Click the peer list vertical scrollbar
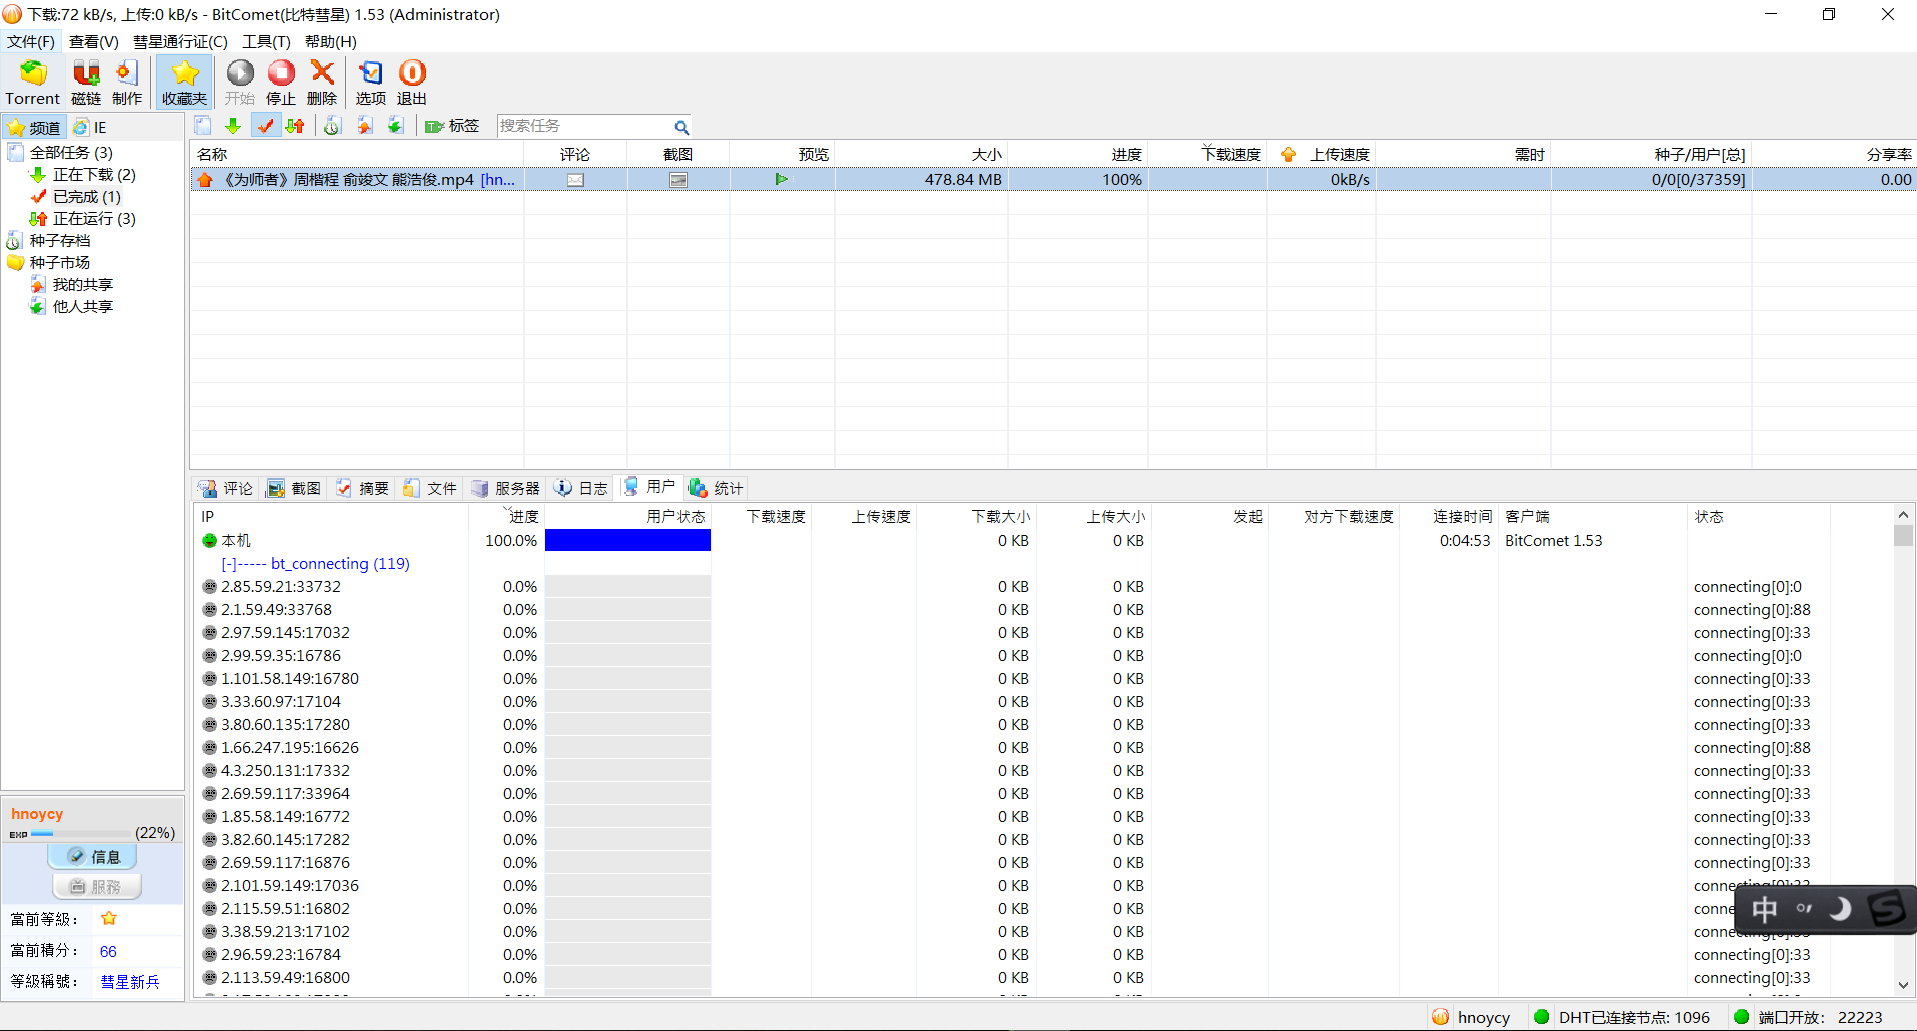The height and width of the screenshot is (1031, 1917). pyautogui.click(x=1903, y=750)
